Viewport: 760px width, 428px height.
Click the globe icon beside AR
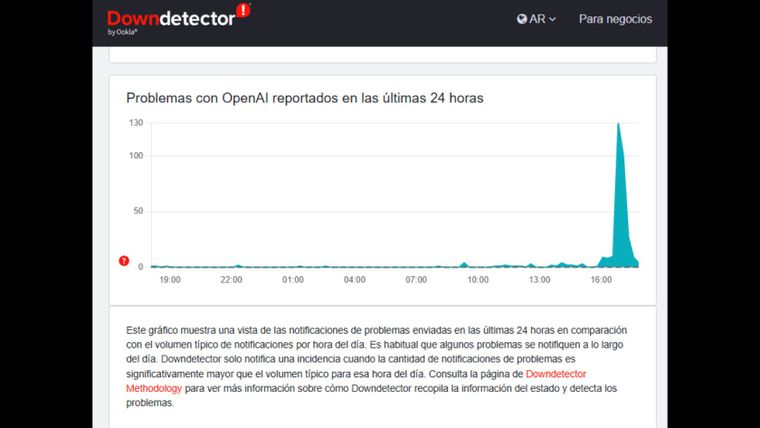coord(522,19)
